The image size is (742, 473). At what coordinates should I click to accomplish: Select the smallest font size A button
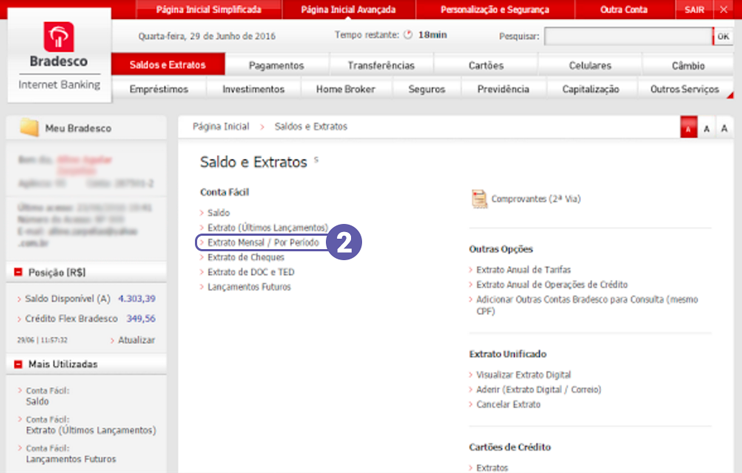tap(689, 129)
